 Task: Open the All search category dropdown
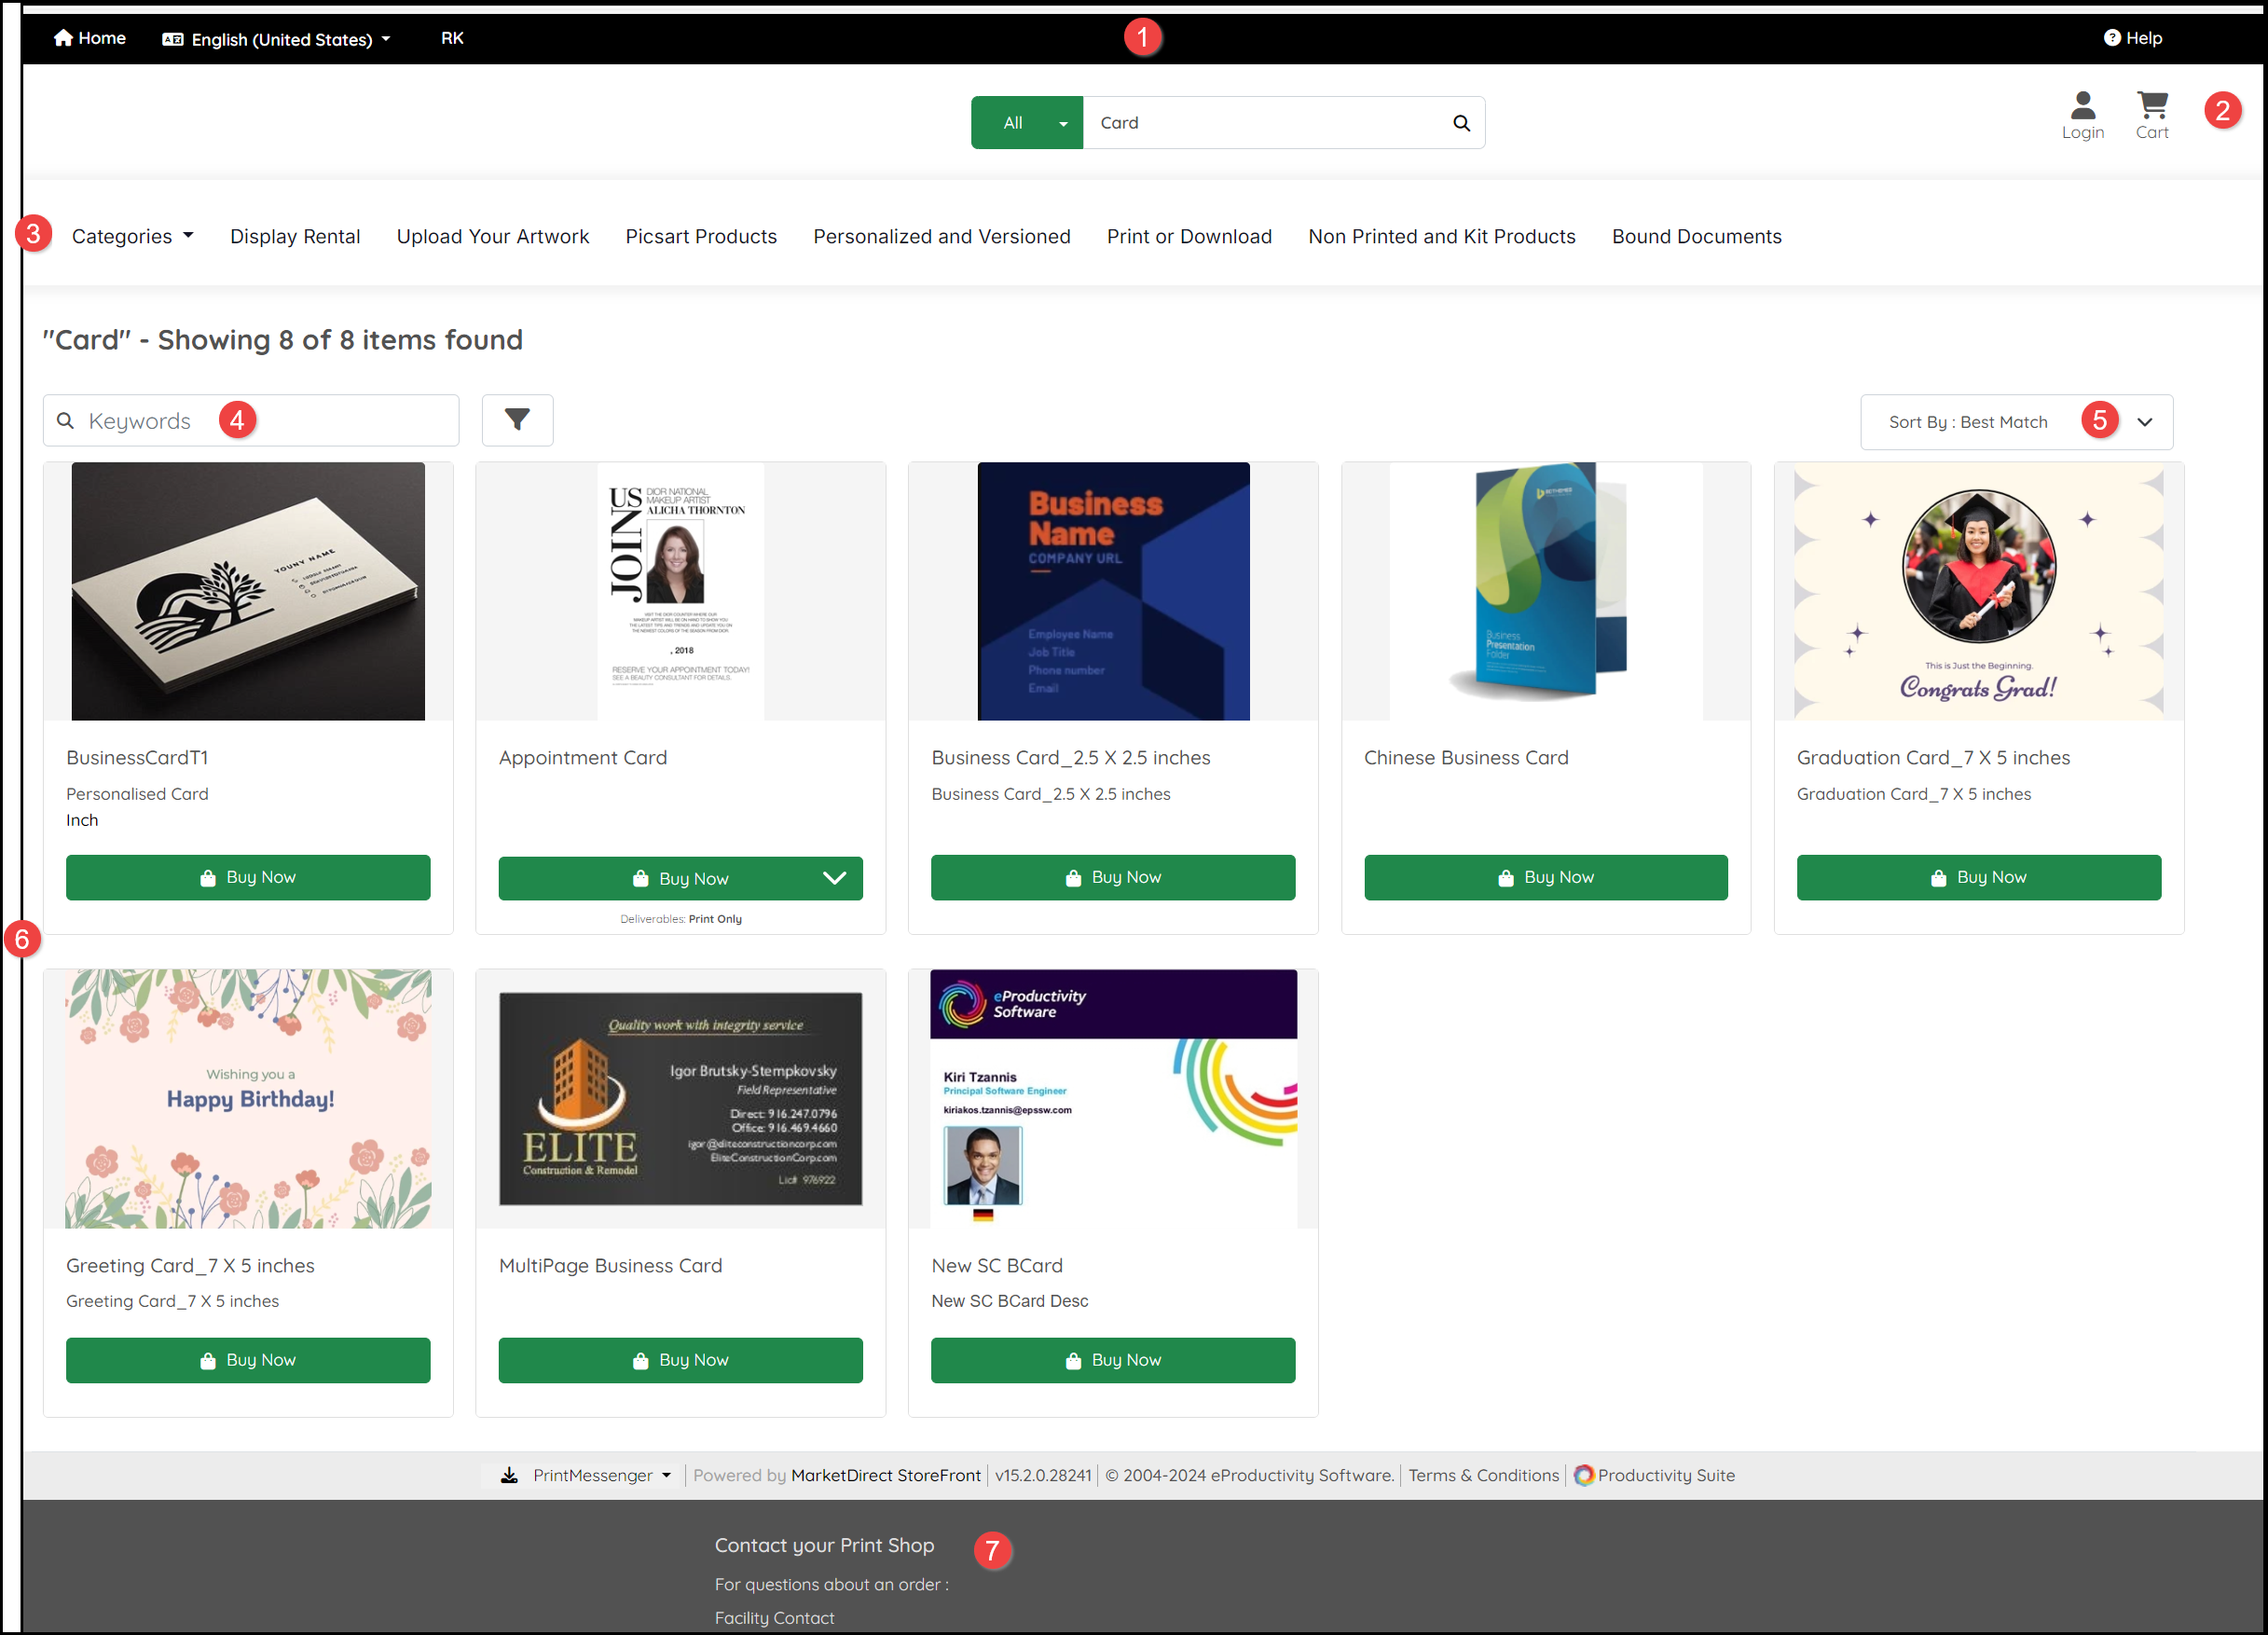coord(1027,123)
